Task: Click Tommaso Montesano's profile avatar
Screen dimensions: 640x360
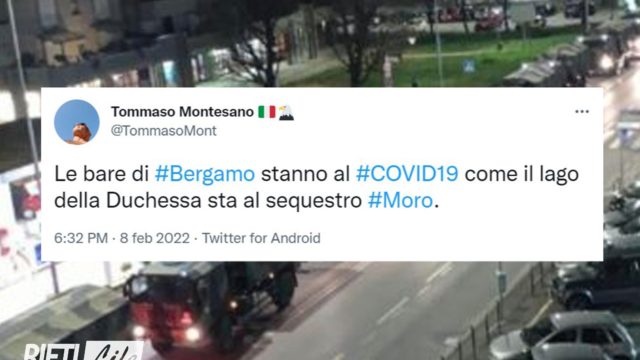Action: pyautogui.click(x=77, y=122)
